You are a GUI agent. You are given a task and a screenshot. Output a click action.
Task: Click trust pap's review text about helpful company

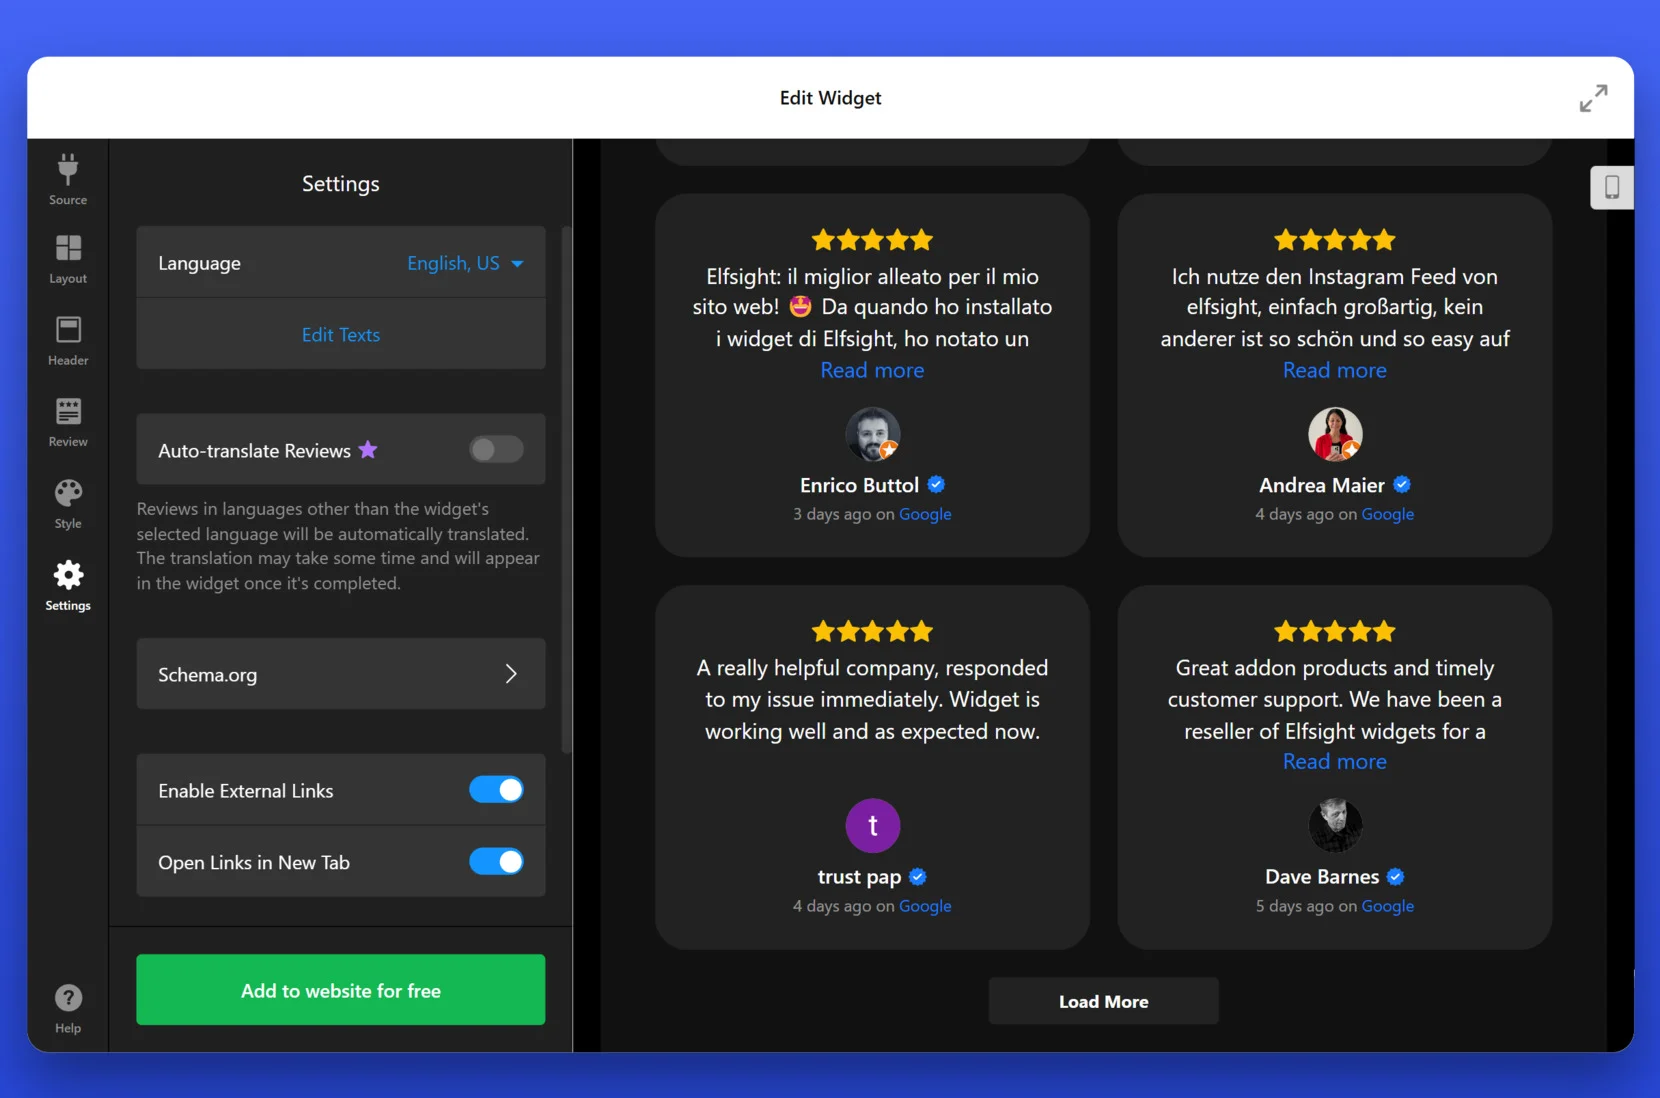point(873,699)
